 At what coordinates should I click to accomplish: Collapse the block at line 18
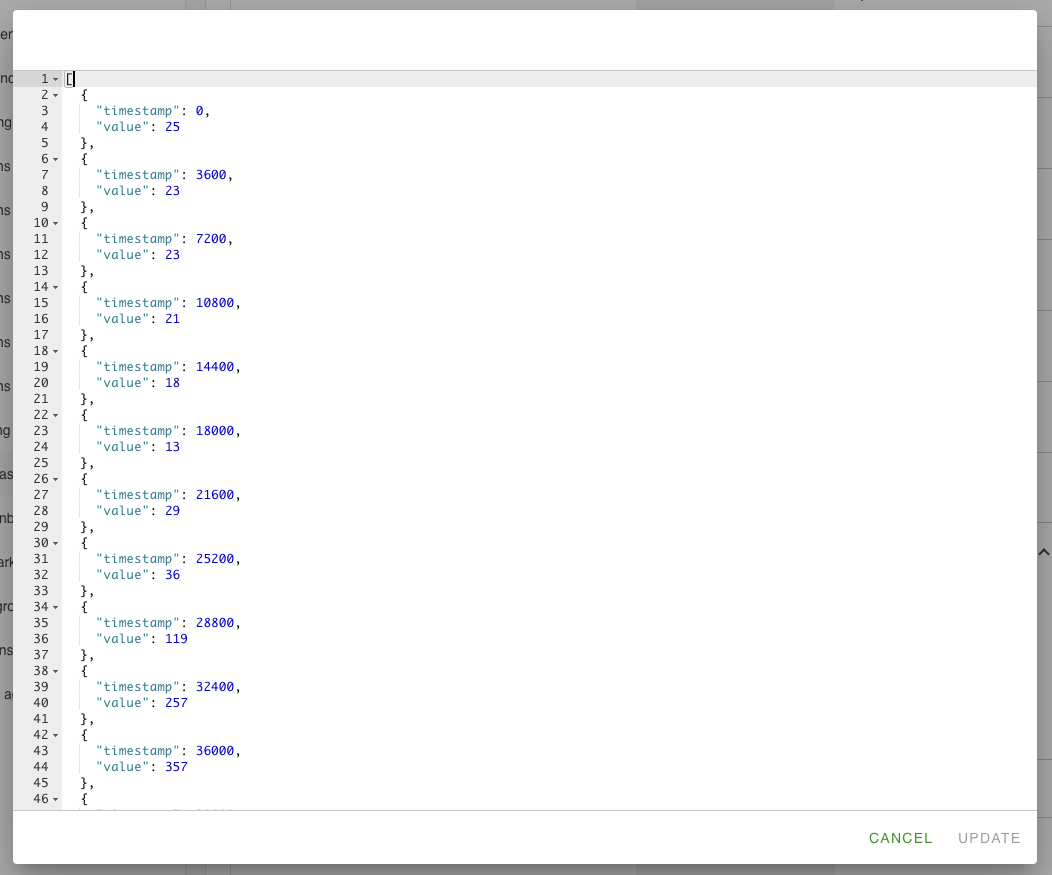click(x=56, y=351)
